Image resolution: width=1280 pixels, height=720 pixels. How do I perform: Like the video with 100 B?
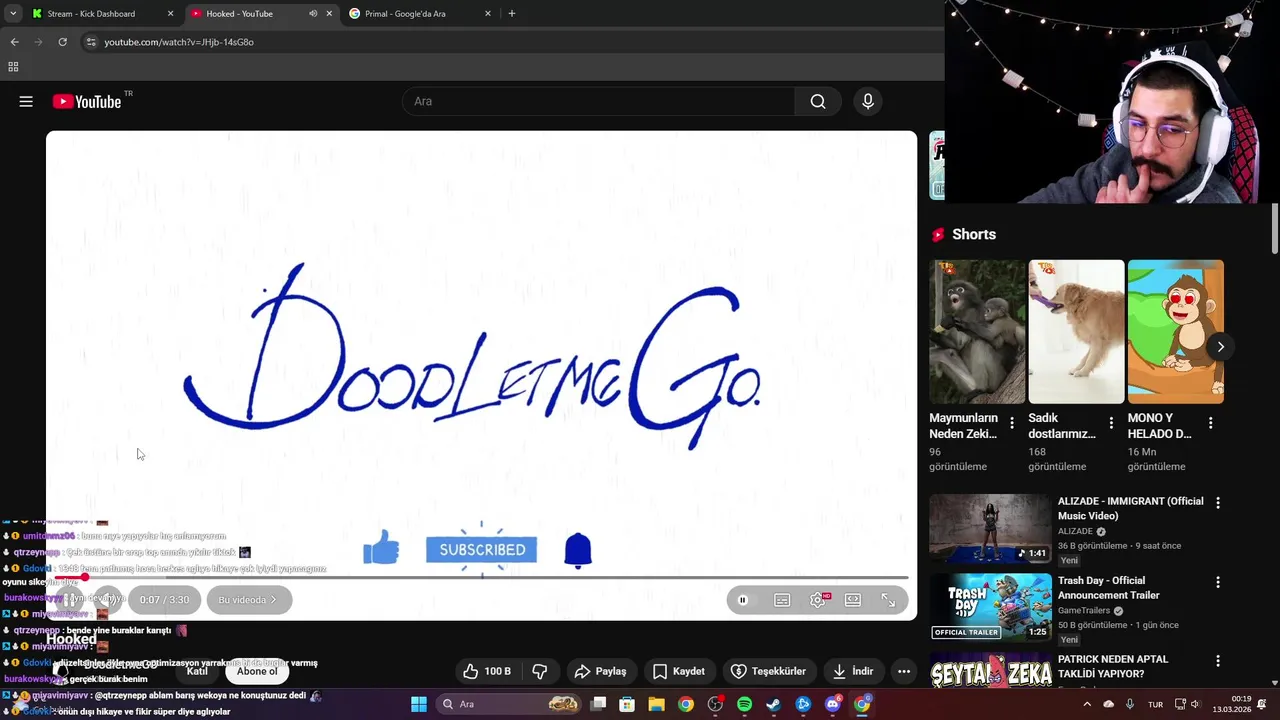point(487,671)
